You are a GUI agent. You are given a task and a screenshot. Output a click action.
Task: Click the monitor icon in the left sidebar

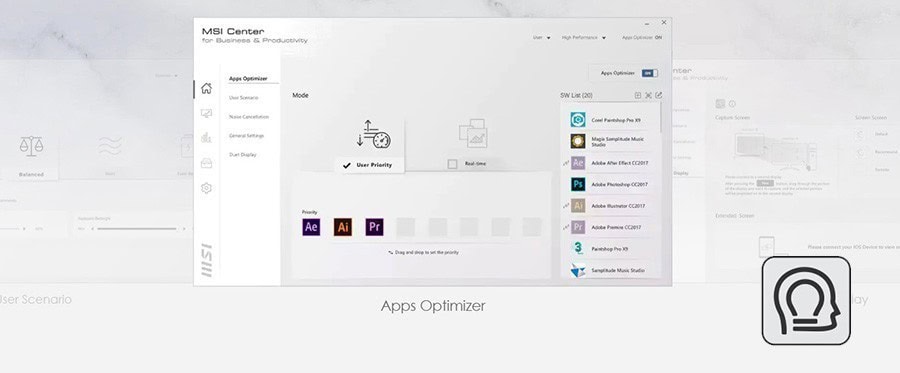[x=207, y=113]
